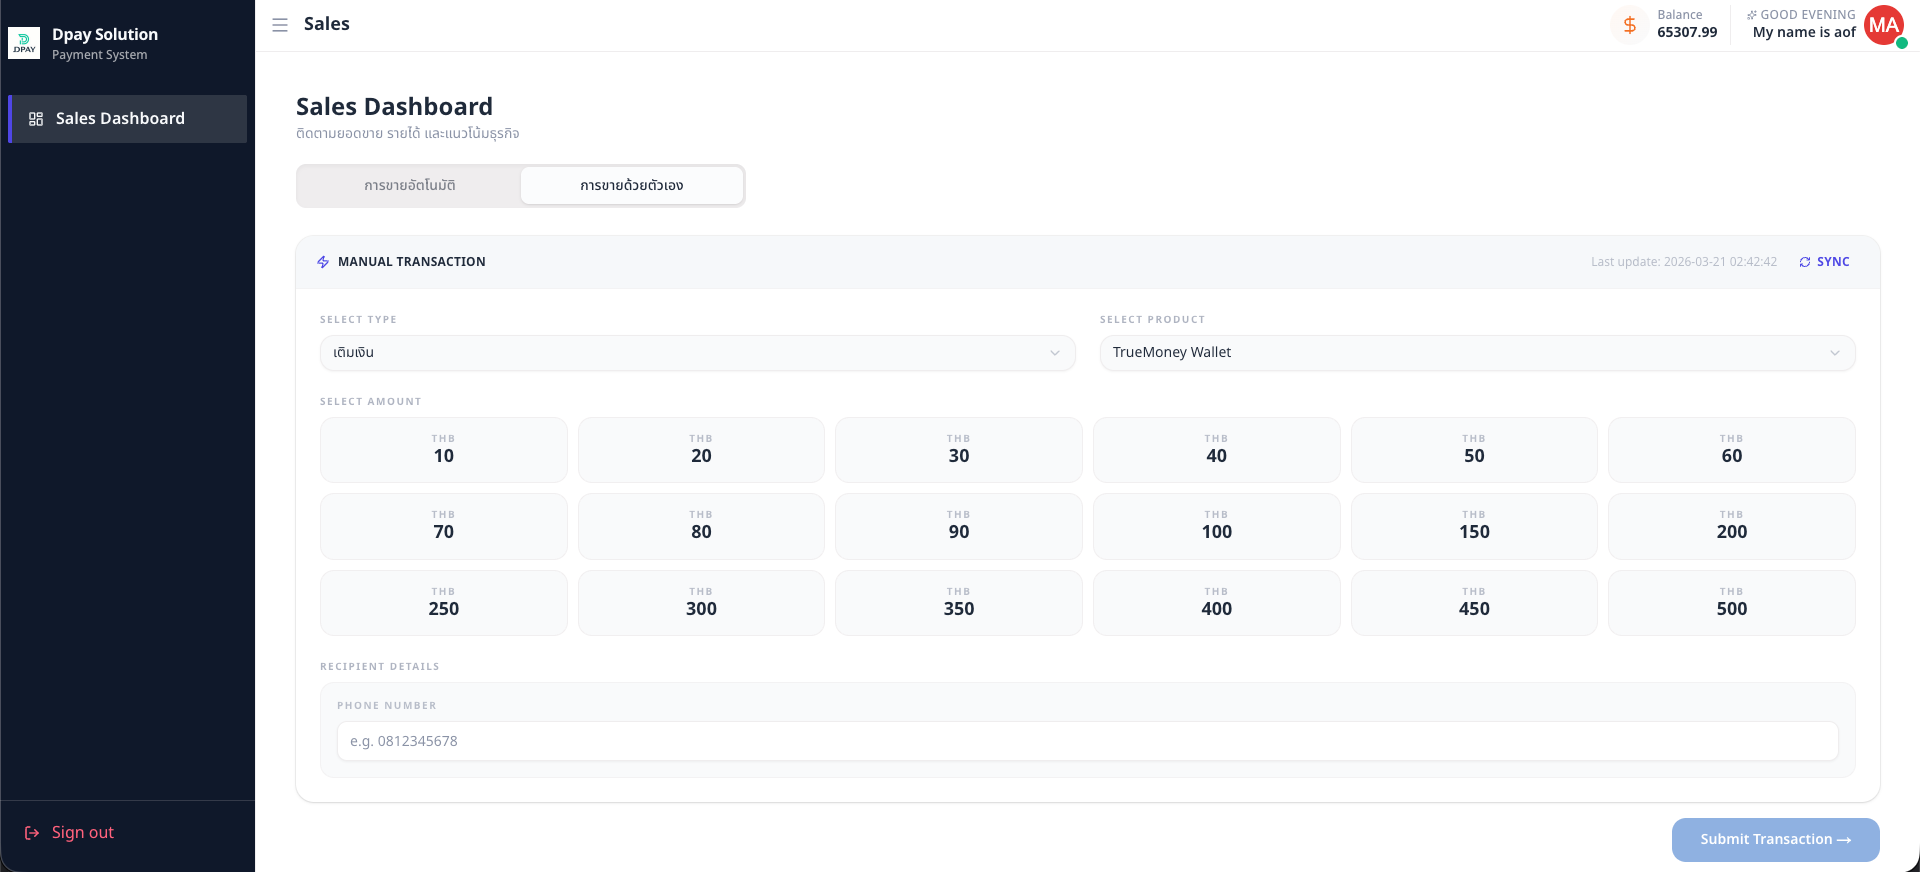Screen dimensions: 1920x872
Task: Open the Select Product TrueMoney Wallet dropdown
Action: (1477, 353)
